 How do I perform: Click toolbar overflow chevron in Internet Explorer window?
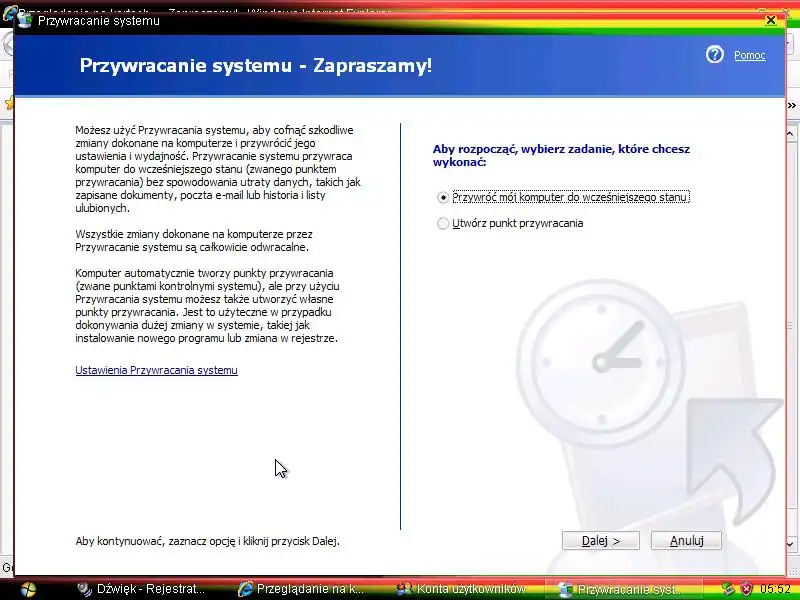pyautogui.click(x=792, y=106)
